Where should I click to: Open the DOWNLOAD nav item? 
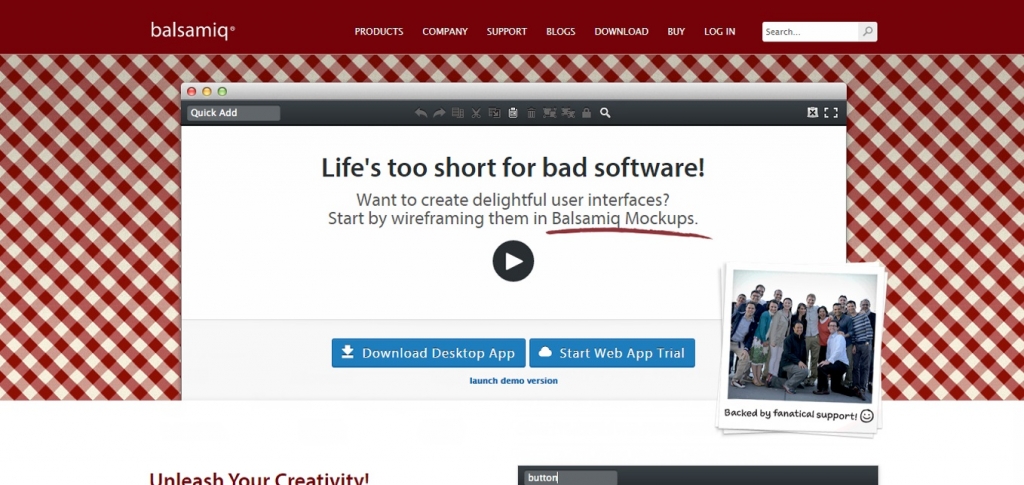[621, 32]
